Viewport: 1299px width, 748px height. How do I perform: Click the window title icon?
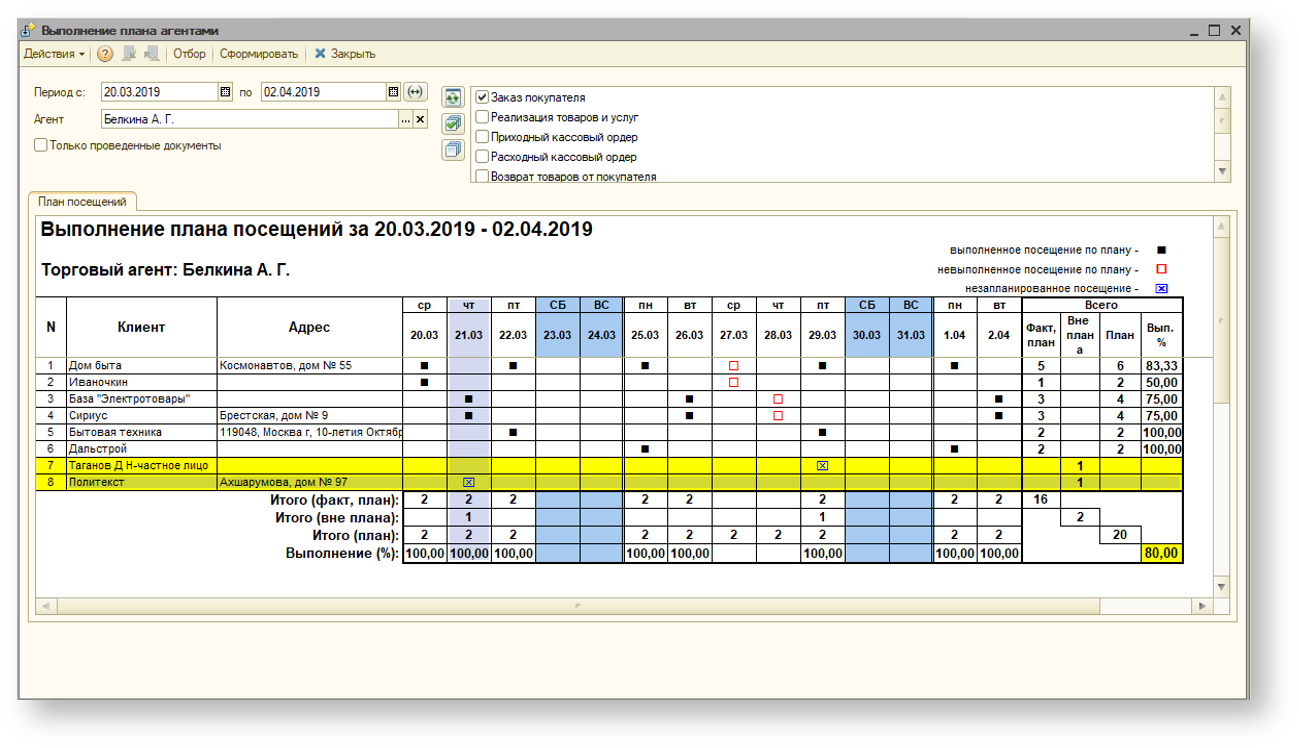tap(28, 31)
